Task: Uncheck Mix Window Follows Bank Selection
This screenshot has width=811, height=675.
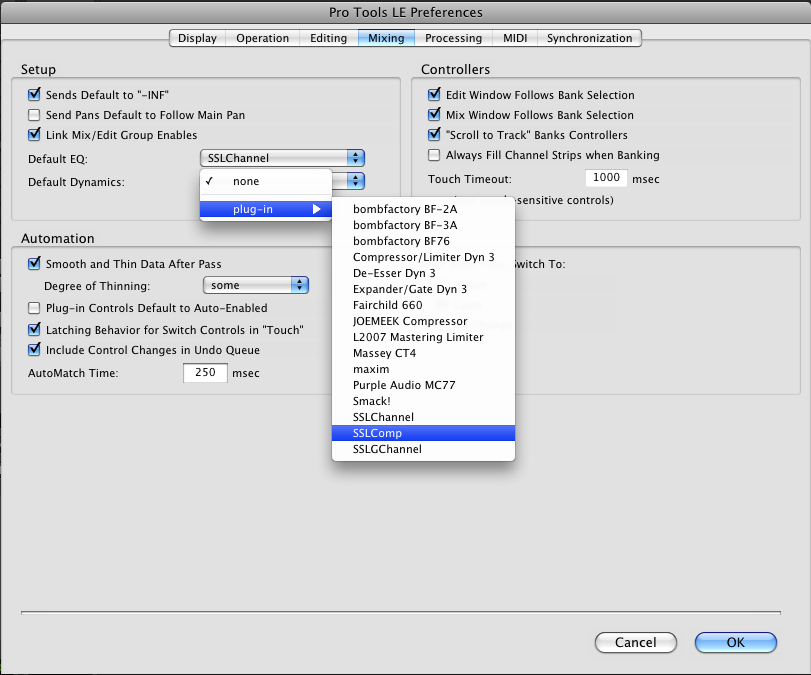Action: (x=434, y=115)
